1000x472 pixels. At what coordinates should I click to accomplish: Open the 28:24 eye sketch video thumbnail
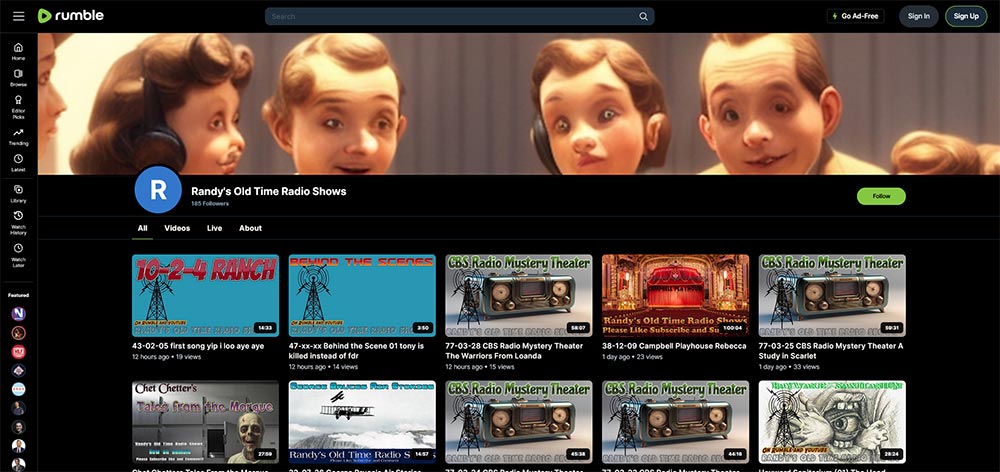(832, 422)
